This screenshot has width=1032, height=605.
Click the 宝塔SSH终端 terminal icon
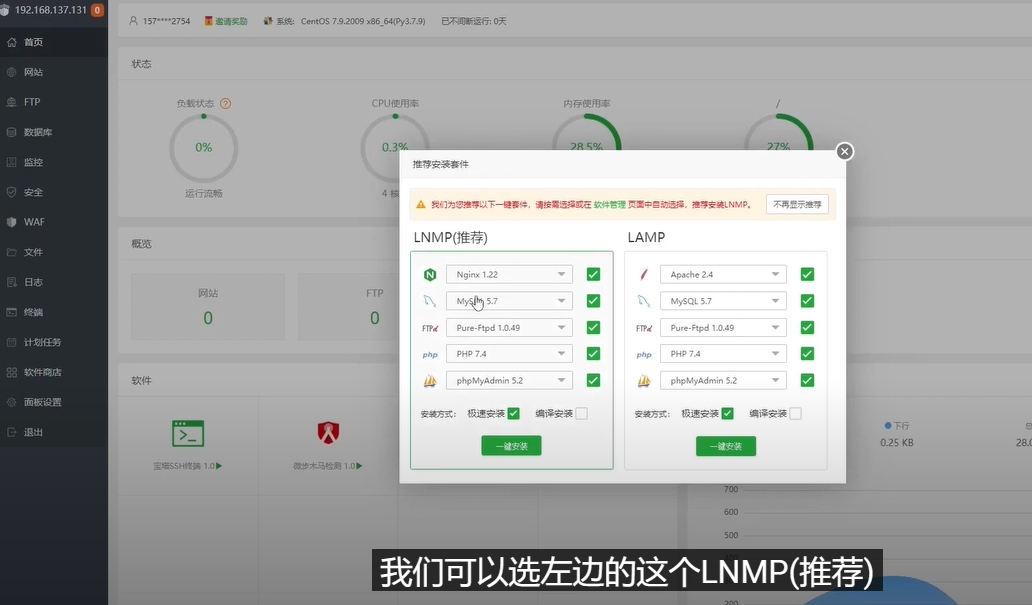point(188,433)
